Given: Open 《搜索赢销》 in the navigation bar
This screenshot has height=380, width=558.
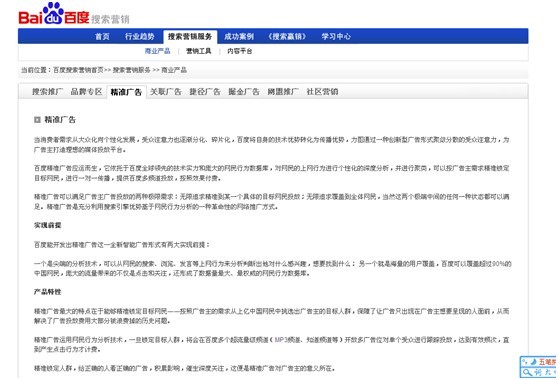Looking at the screenshot, I should (287, 36).
